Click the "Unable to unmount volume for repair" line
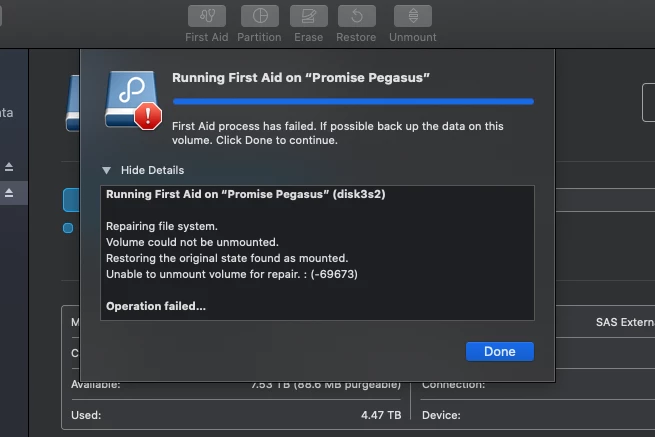The width and height of the screenshot is (655, 437). click(x=232, y=274)
